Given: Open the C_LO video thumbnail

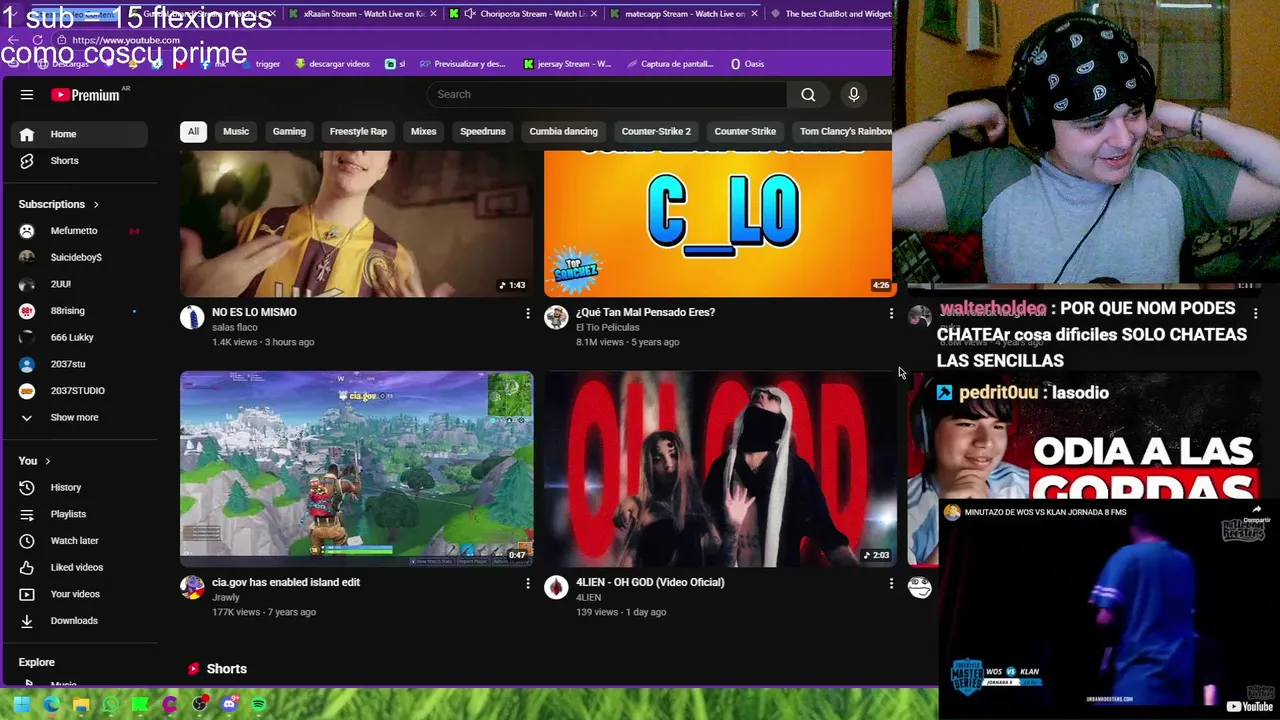Looking at the screenshot, I should pyautogui.click(x=719, y=224).
